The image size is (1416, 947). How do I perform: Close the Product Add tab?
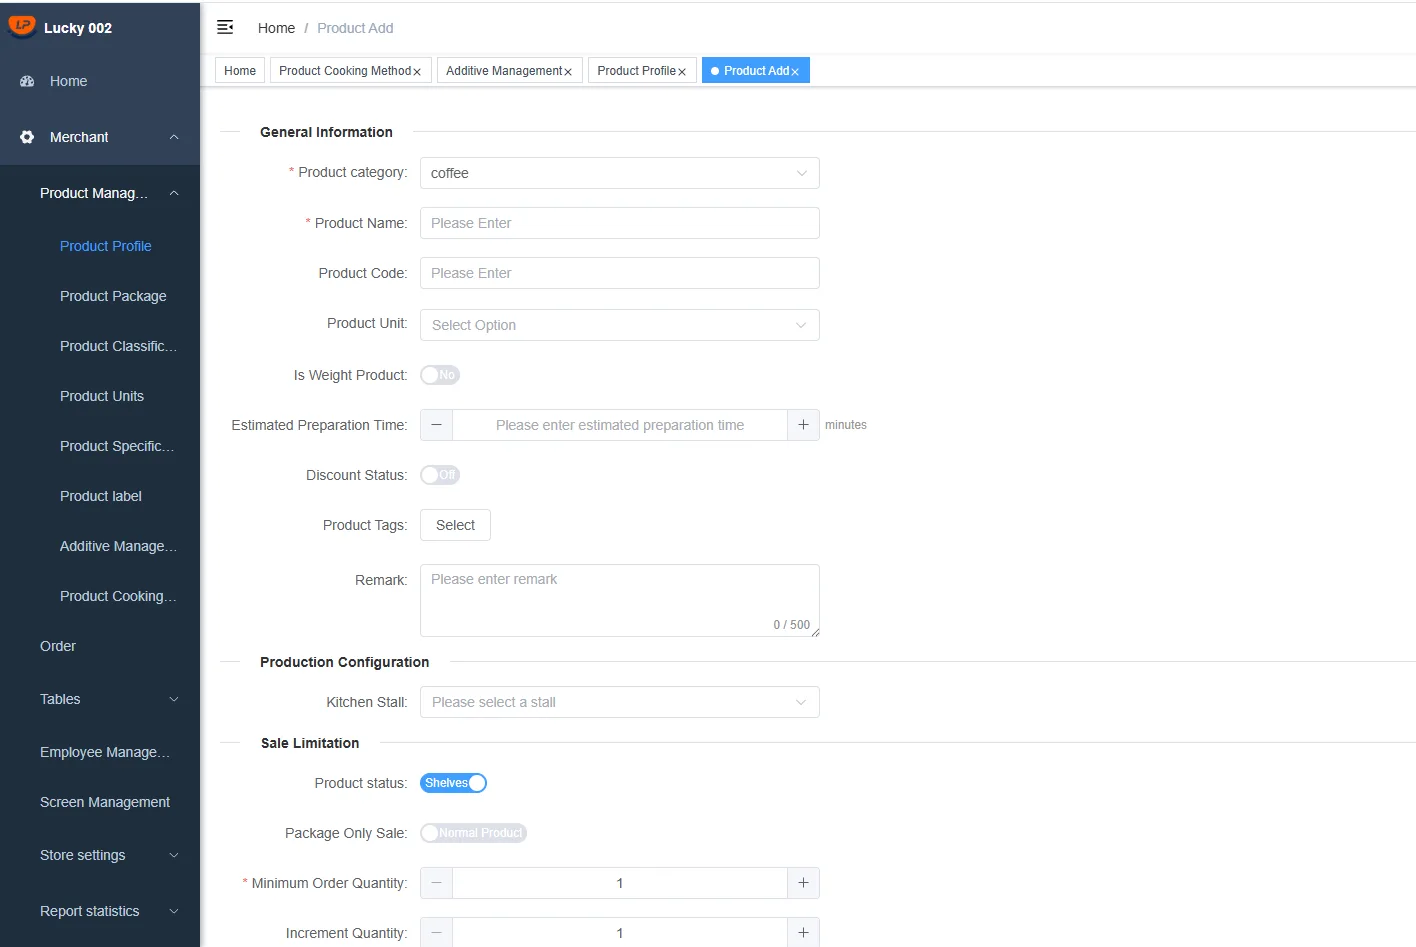pyautogui.click(x=795, y=72)
